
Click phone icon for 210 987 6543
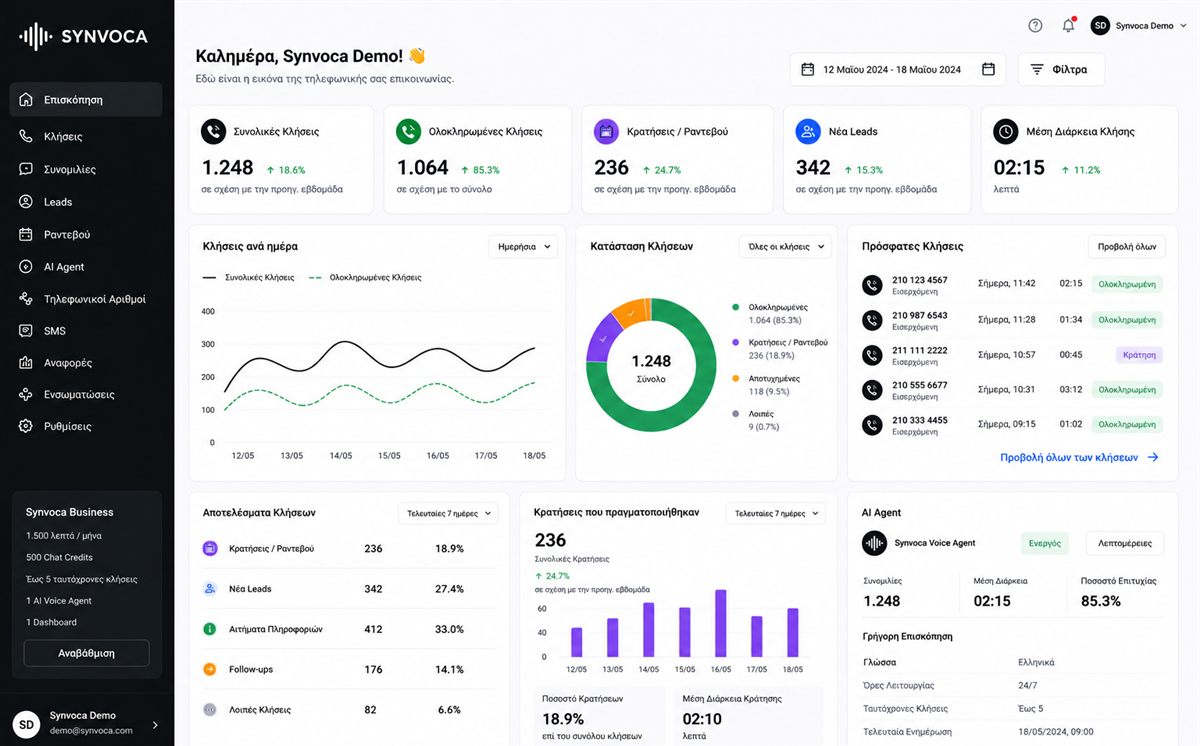pyautogui.click(x=872, y=320)
